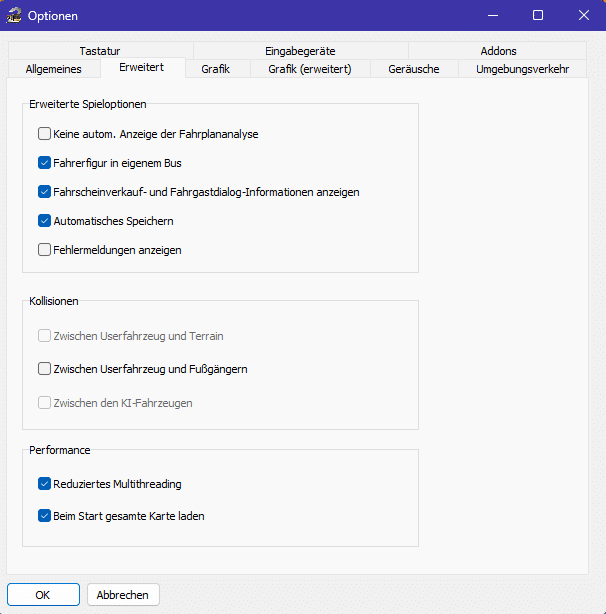Enable 'Fehlermeldungen anzeigen' checkbox

pos(44,249)
